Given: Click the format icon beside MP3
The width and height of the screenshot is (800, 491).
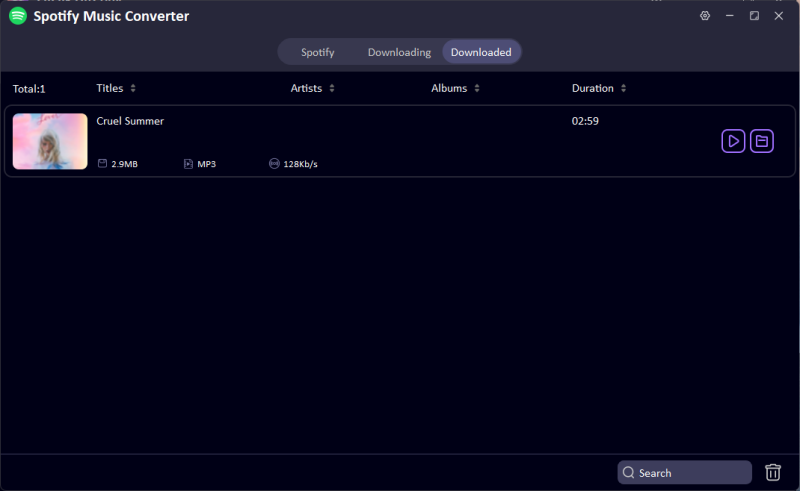Looking at the screenshot, I should pos(188,163).
